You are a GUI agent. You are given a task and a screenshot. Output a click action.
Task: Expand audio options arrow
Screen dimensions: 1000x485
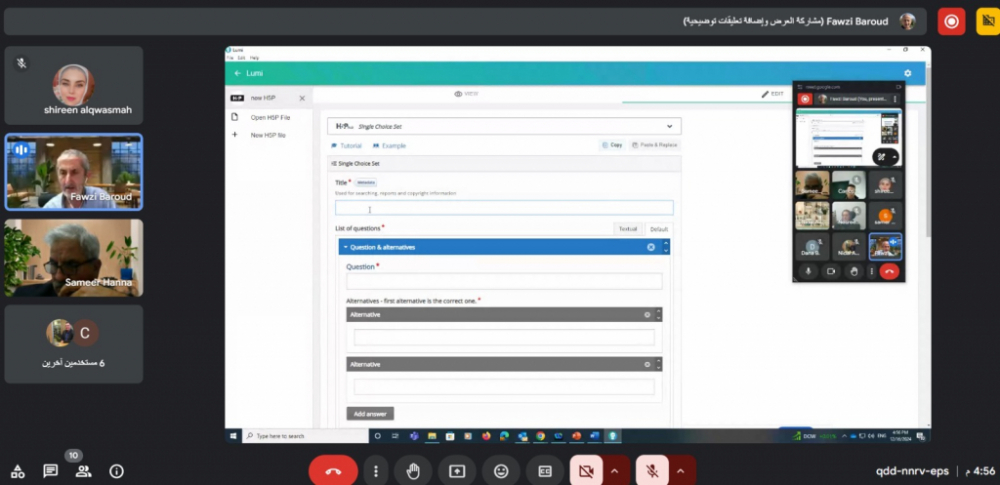pos(680,471)
